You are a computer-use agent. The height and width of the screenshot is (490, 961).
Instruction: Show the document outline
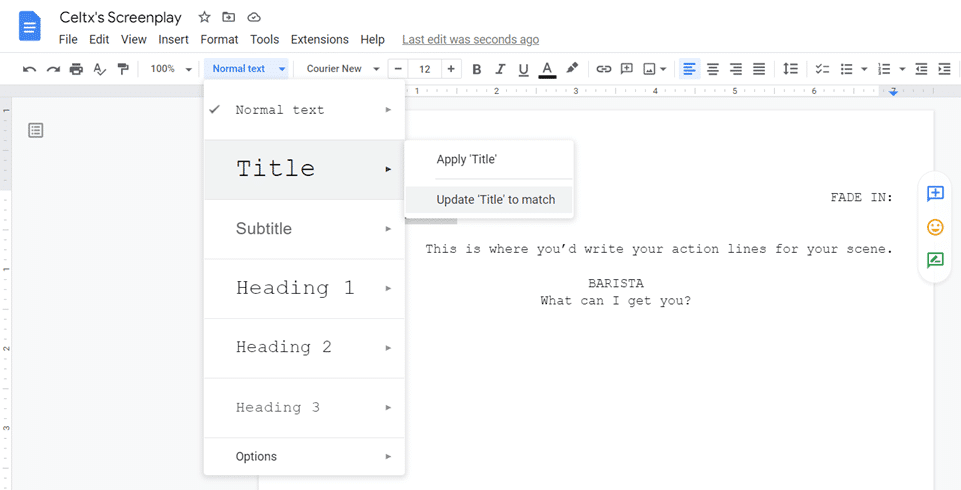(36, 130)
